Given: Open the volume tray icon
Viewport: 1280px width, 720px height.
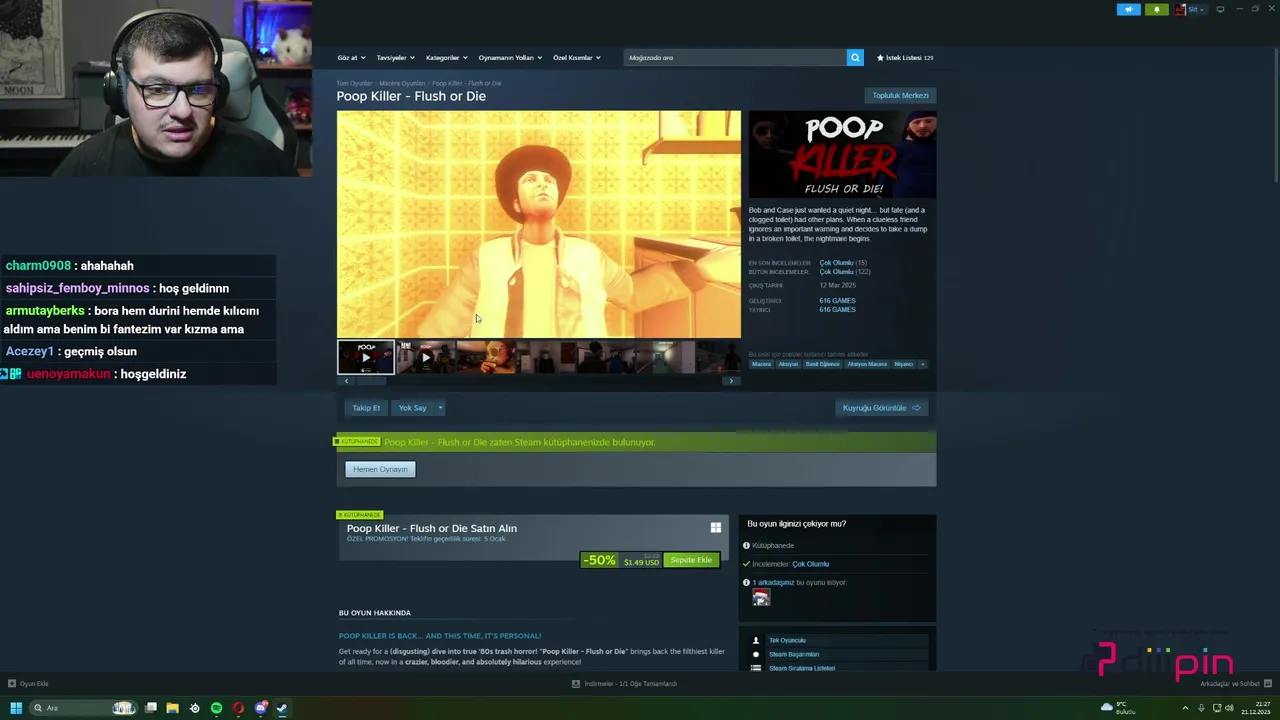Looking at the screenshot, I should pos(1229,708).
